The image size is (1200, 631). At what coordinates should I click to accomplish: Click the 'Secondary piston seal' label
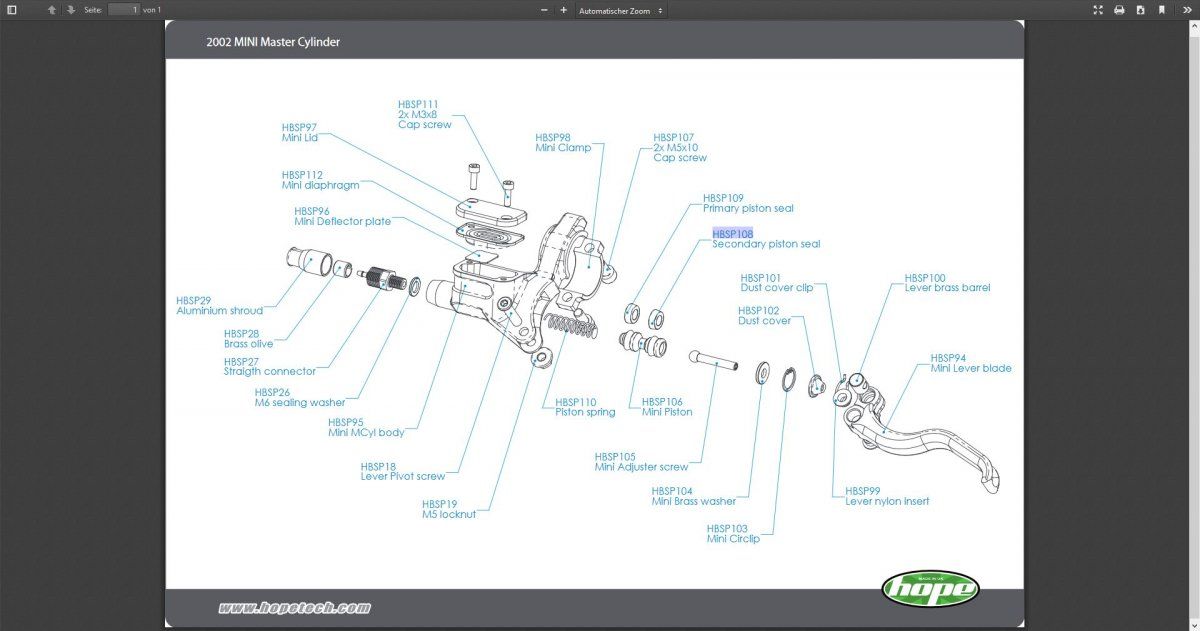point(766,244)
